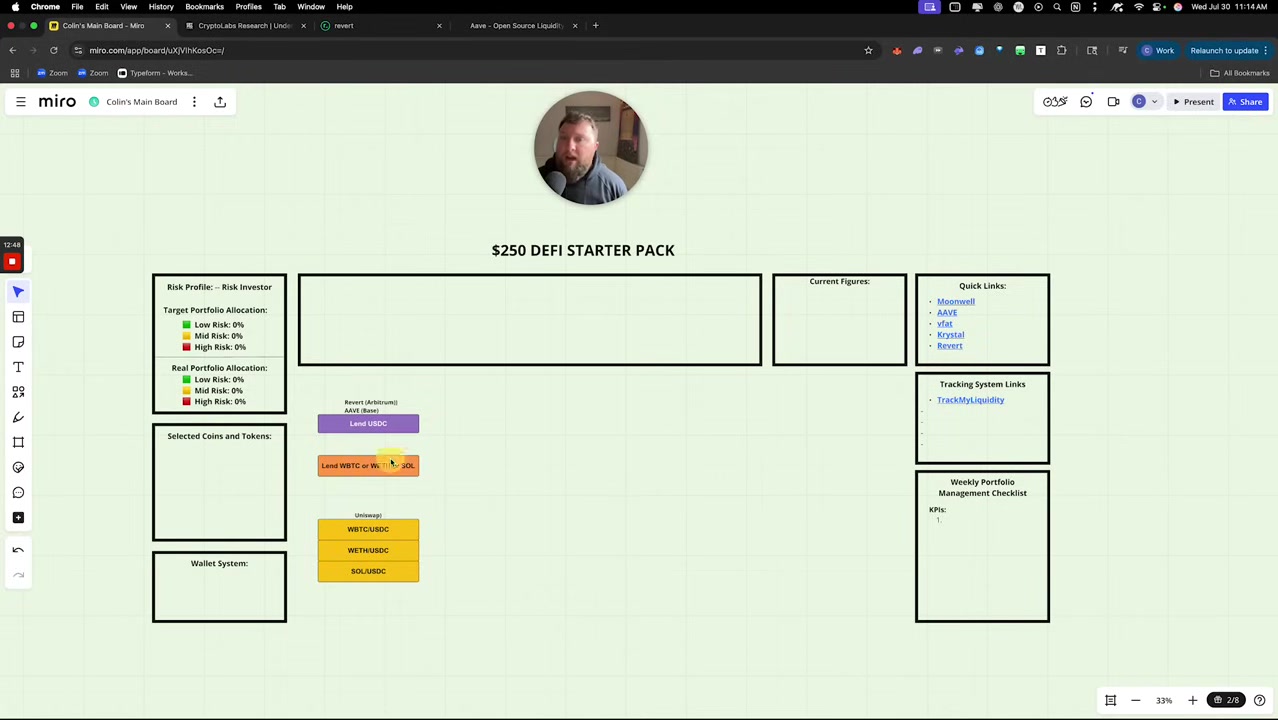Click the zoom in plus button

(1192, 700)
